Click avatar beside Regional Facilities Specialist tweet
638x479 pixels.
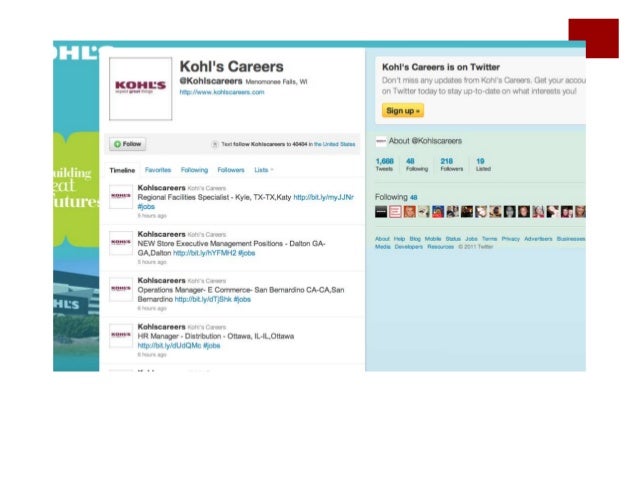pos(121,196)
